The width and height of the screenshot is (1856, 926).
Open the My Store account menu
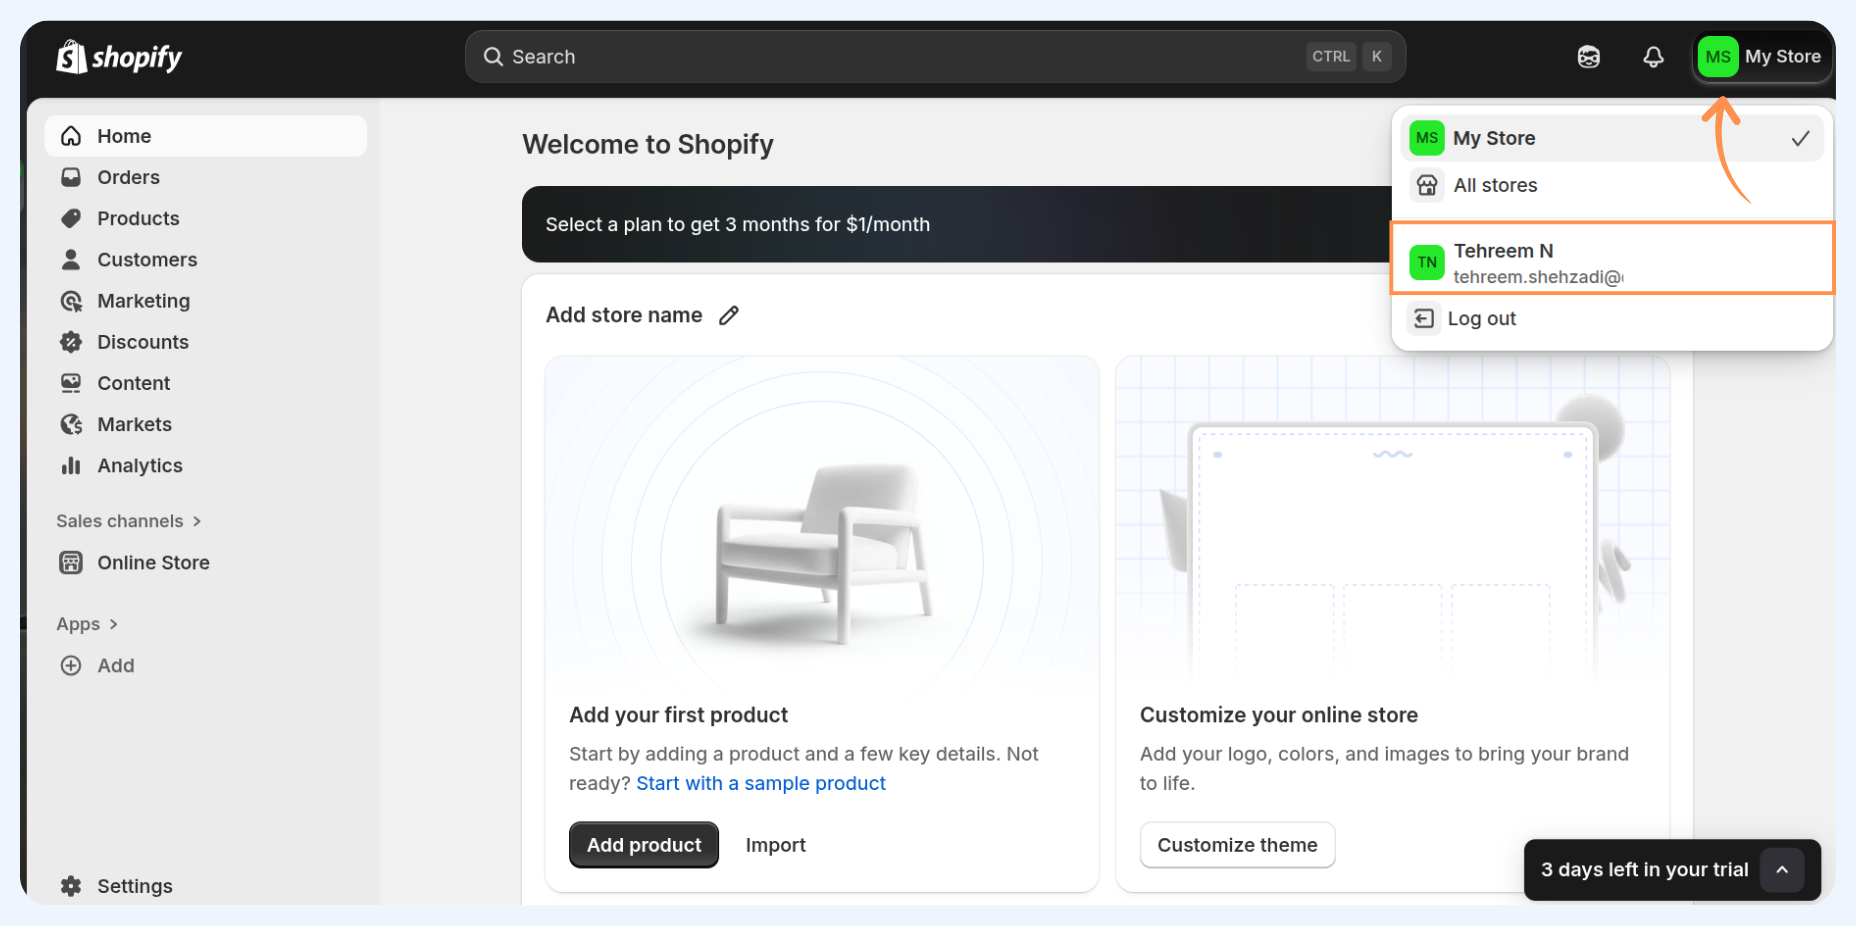click(1763, 57)
